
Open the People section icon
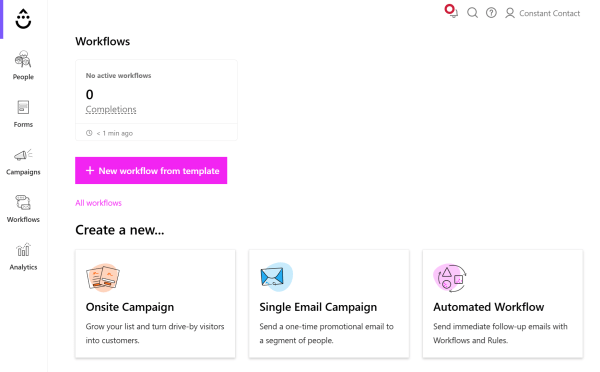click(x=23, y=59)
